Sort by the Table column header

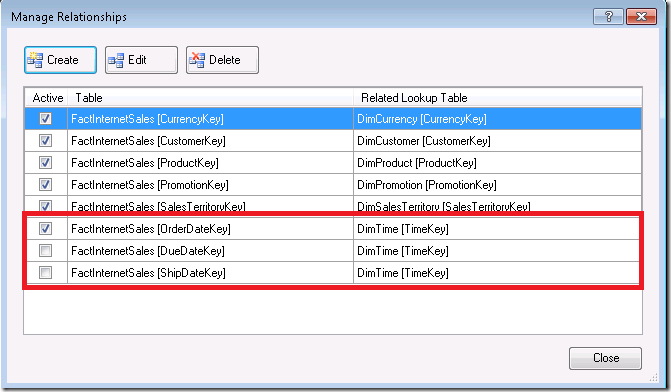coord(210,98)
